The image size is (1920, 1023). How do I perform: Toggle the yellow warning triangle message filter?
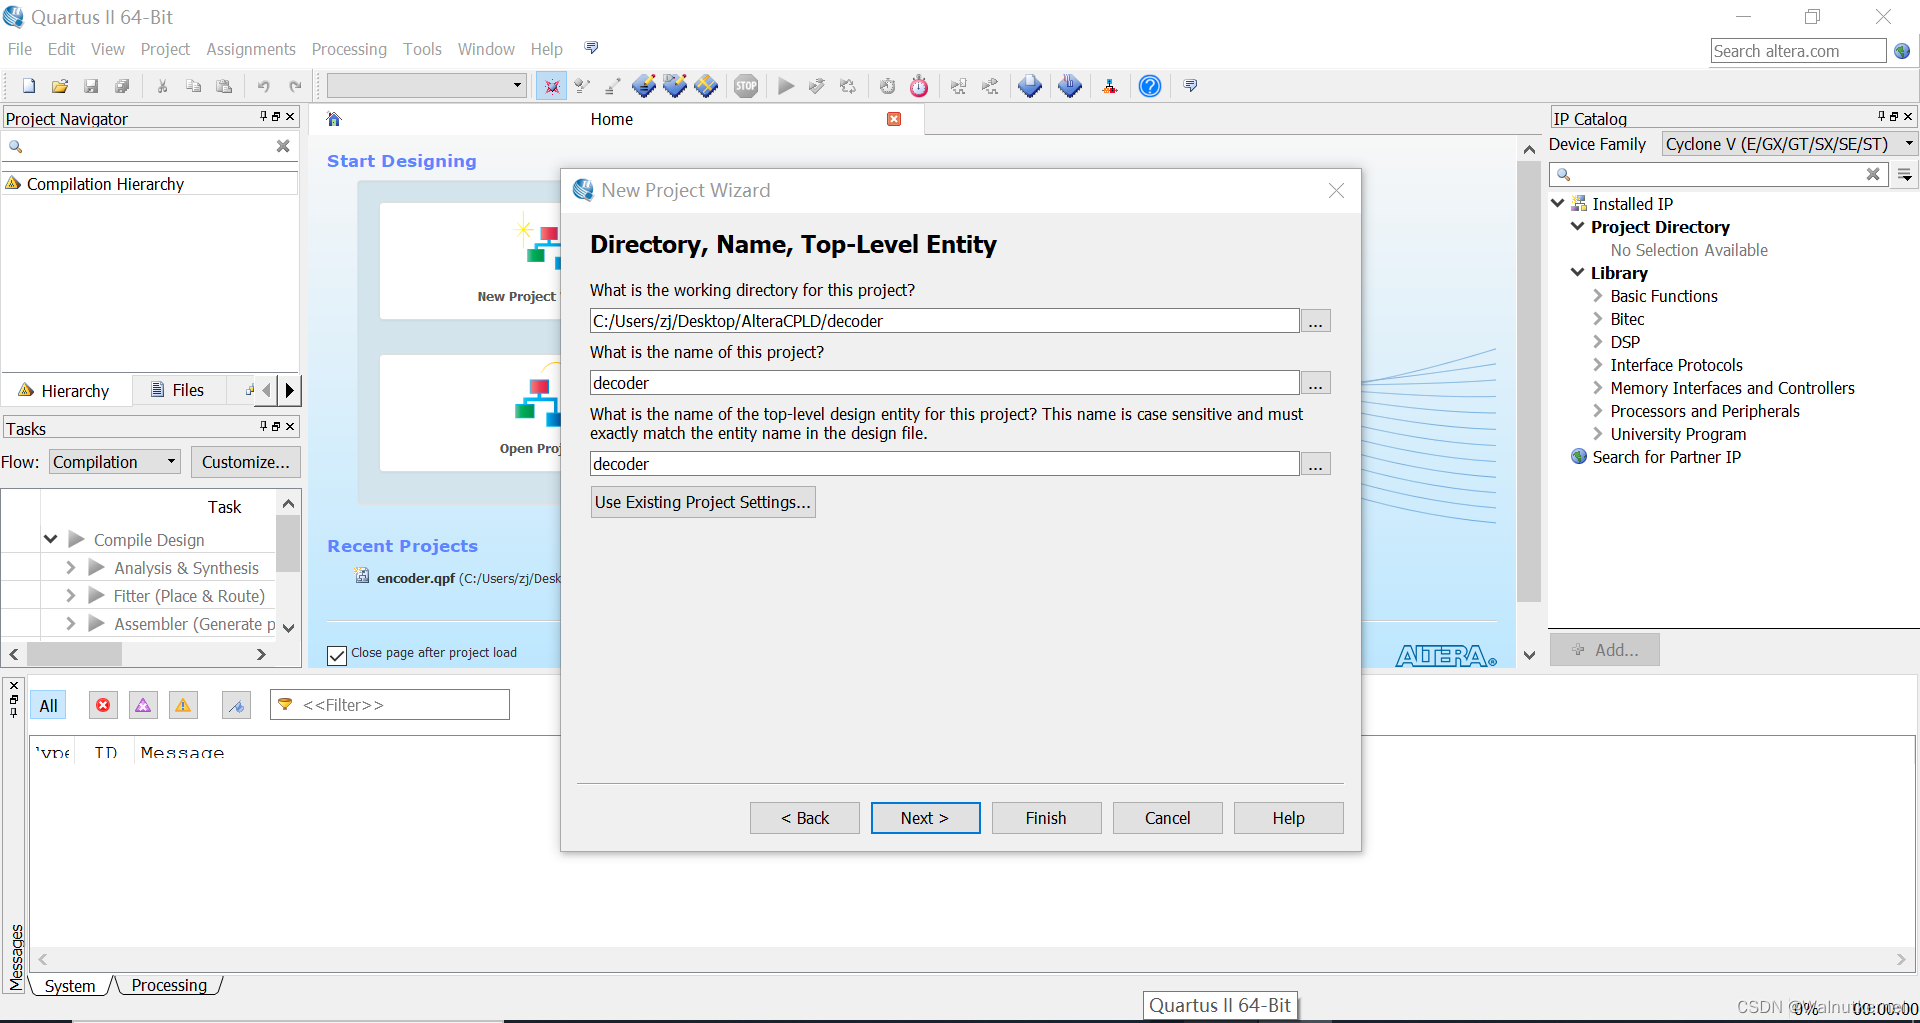(x=183, y=705)
